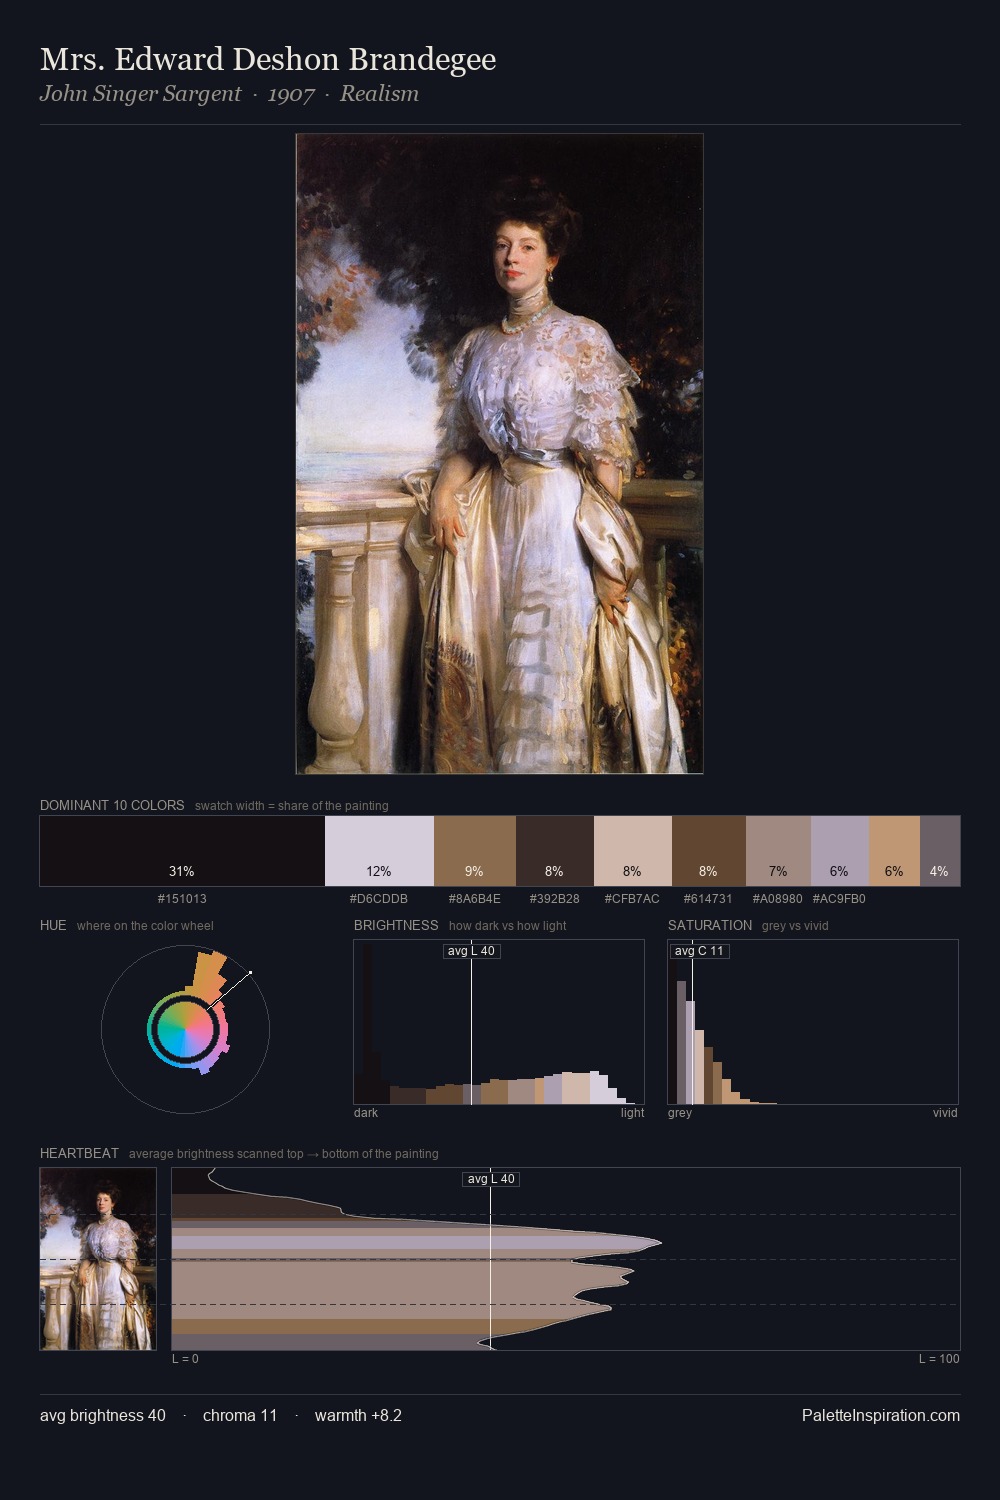Click the HUE section heading
Screen dimensions: 1000x1500
pos(53,925)
